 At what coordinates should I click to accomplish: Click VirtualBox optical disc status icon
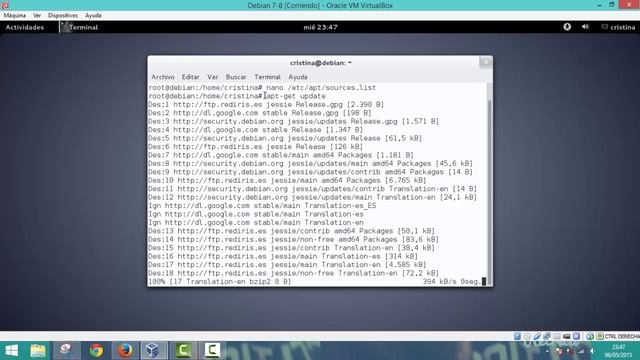pos(527,336)
